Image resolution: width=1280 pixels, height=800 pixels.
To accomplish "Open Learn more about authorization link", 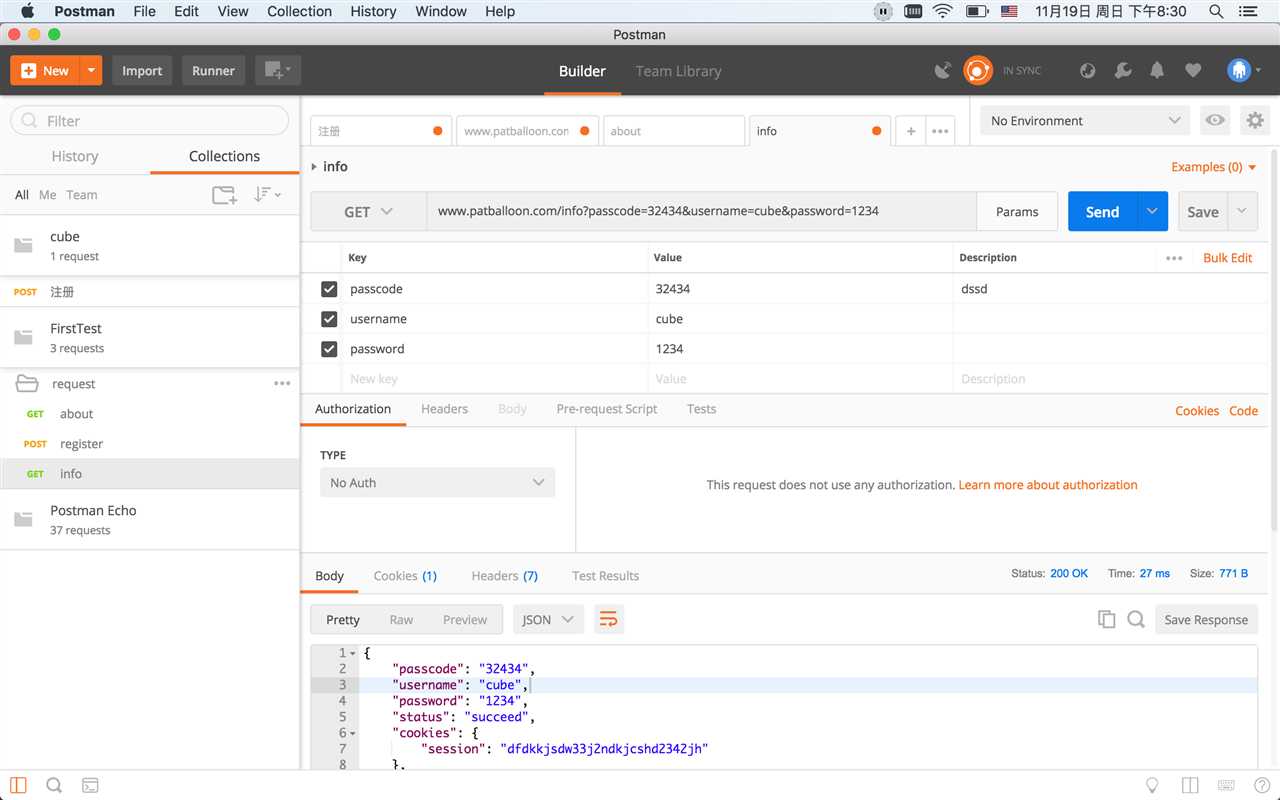I will [x=1048, y=485].
